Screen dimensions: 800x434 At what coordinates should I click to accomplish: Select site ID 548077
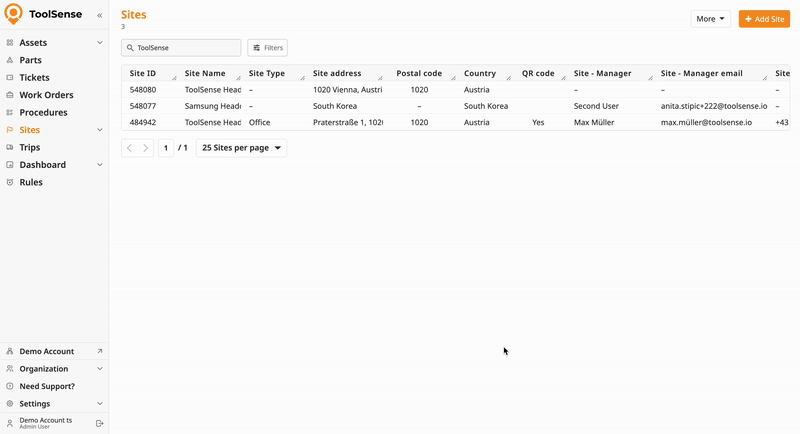[143, 106]
